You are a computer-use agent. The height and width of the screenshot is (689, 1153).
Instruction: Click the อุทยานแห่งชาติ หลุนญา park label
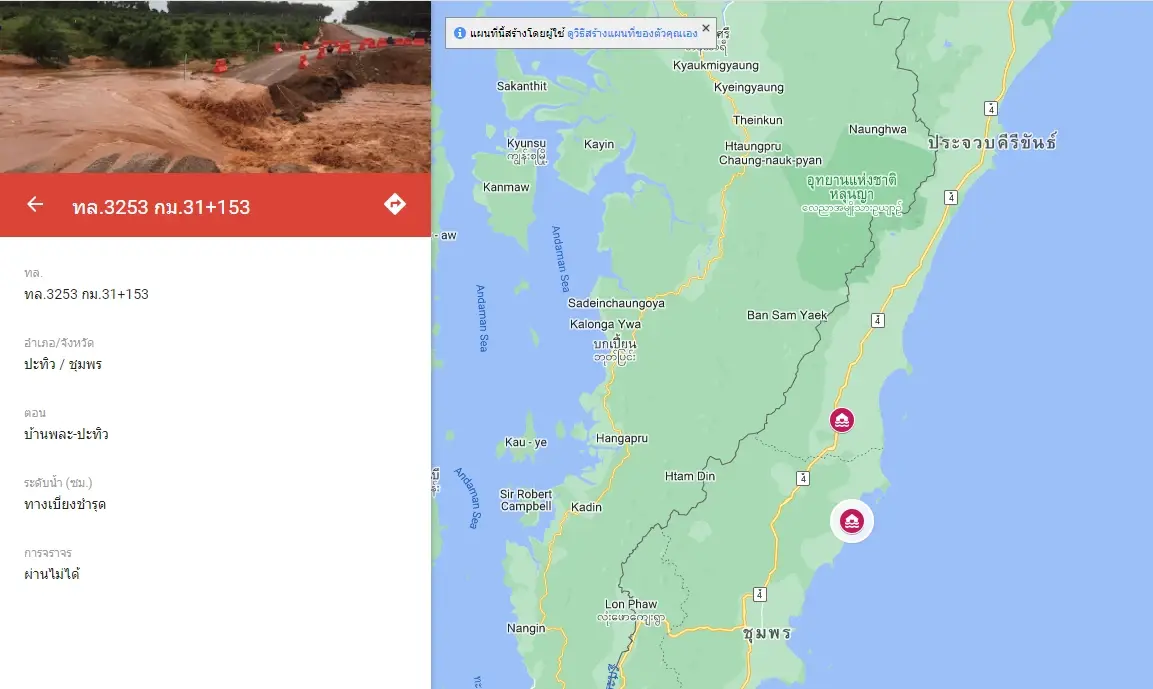click(x=852, y=187)
